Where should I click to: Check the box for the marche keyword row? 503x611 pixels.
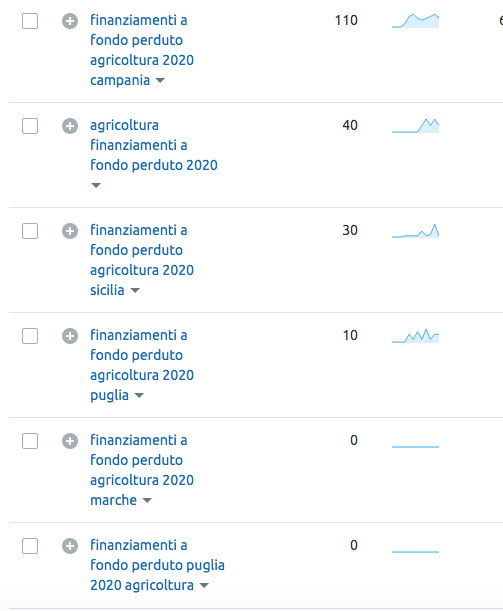[30, 441]
